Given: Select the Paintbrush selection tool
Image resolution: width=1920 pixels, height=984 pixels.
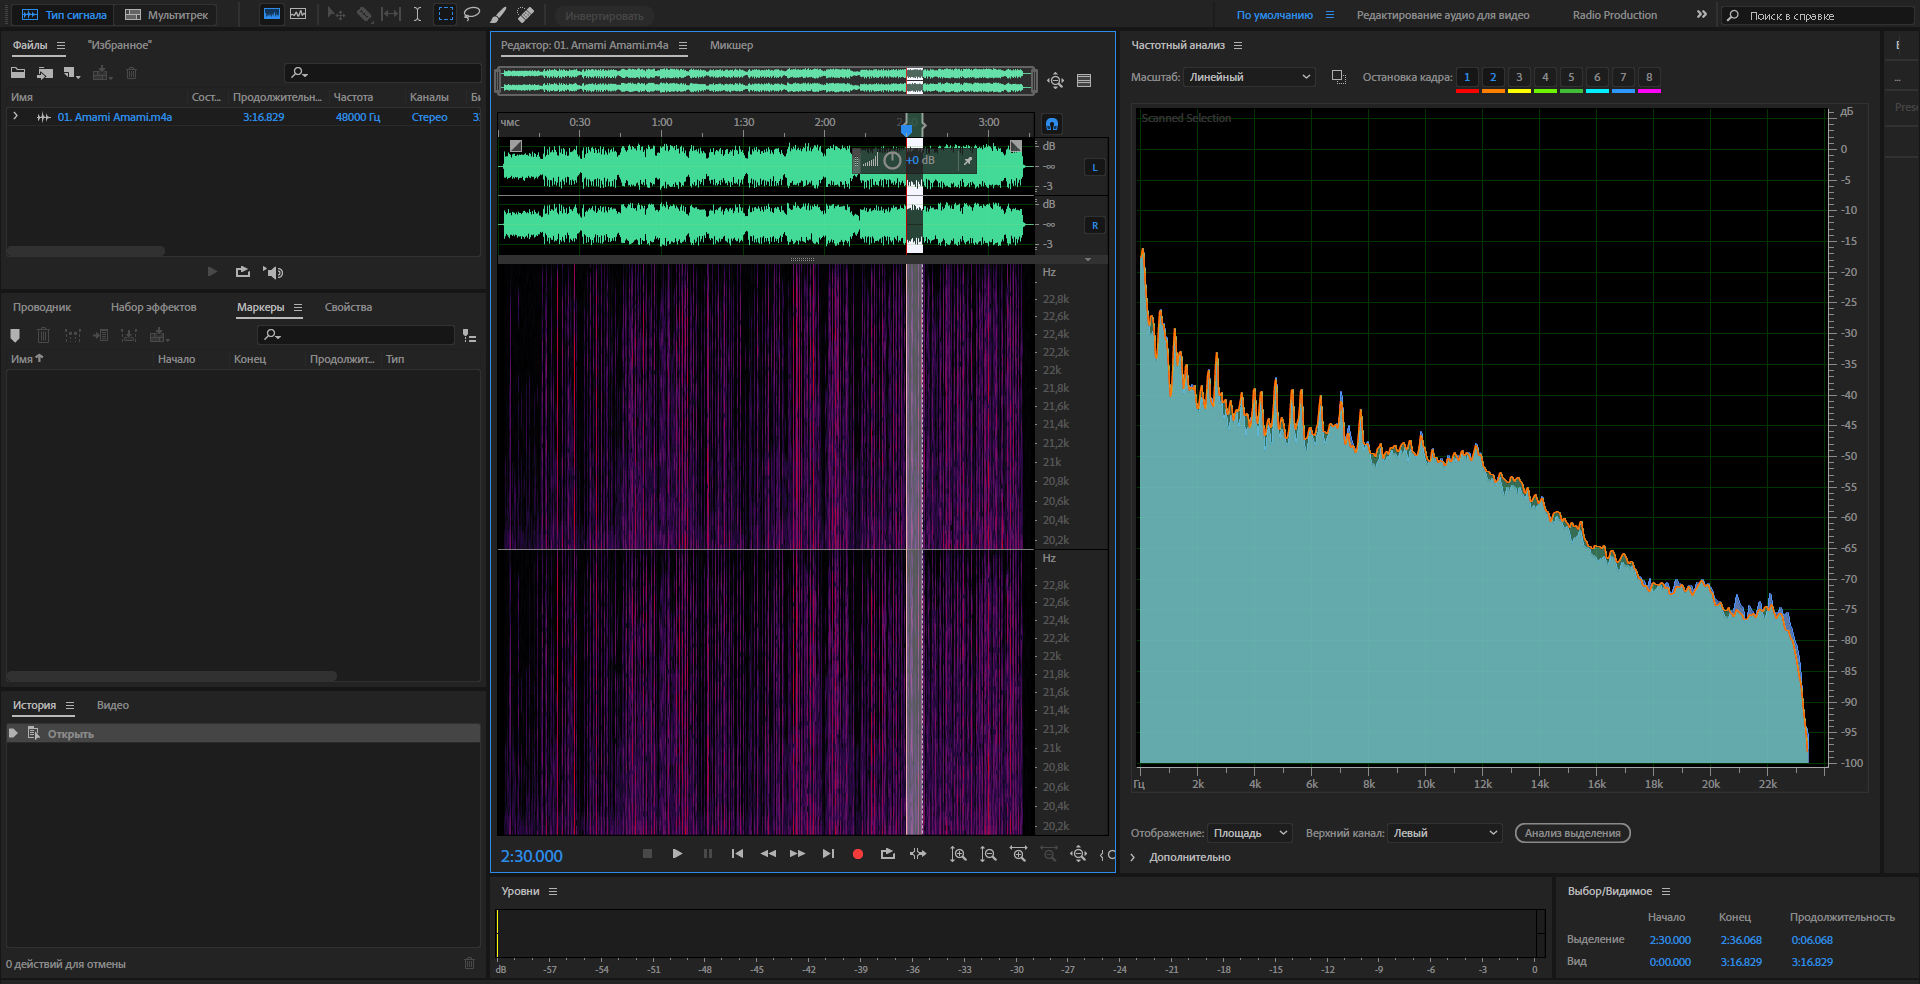Looking at the screenshot, I should click(x=498, y=14).
